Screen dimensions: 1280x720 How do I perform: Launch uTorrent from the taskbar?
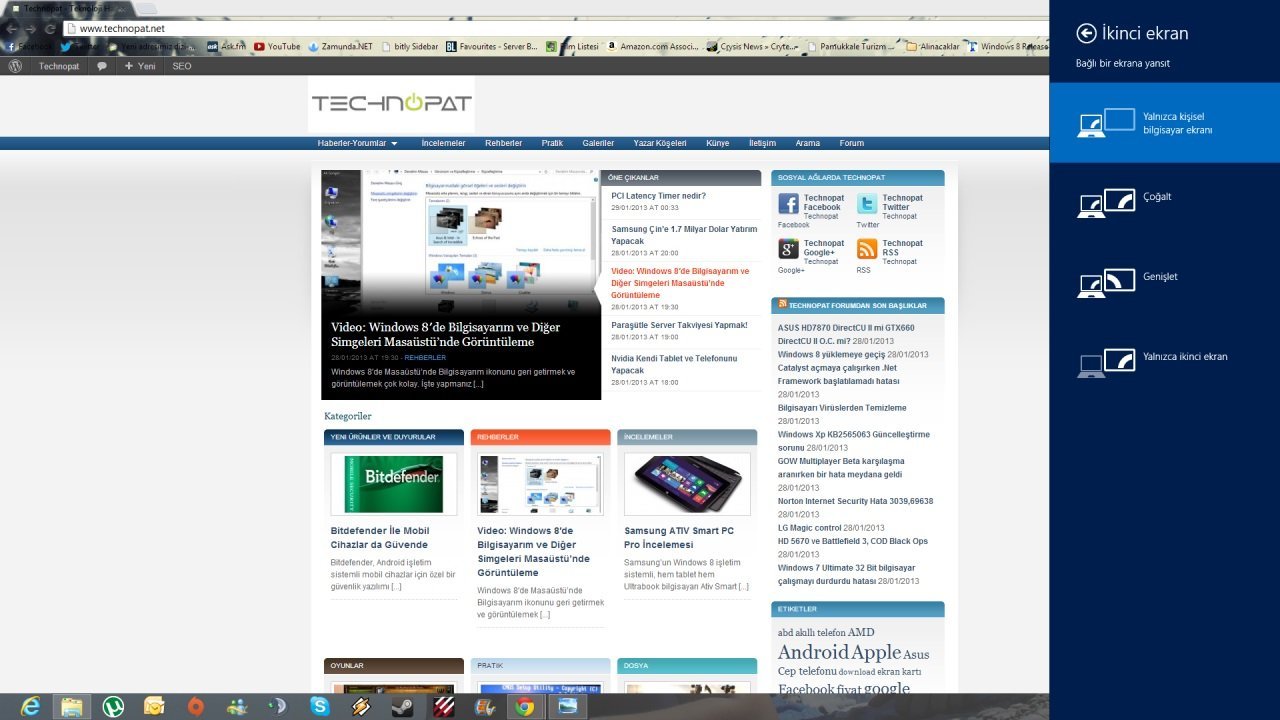(x=114, y=707)
